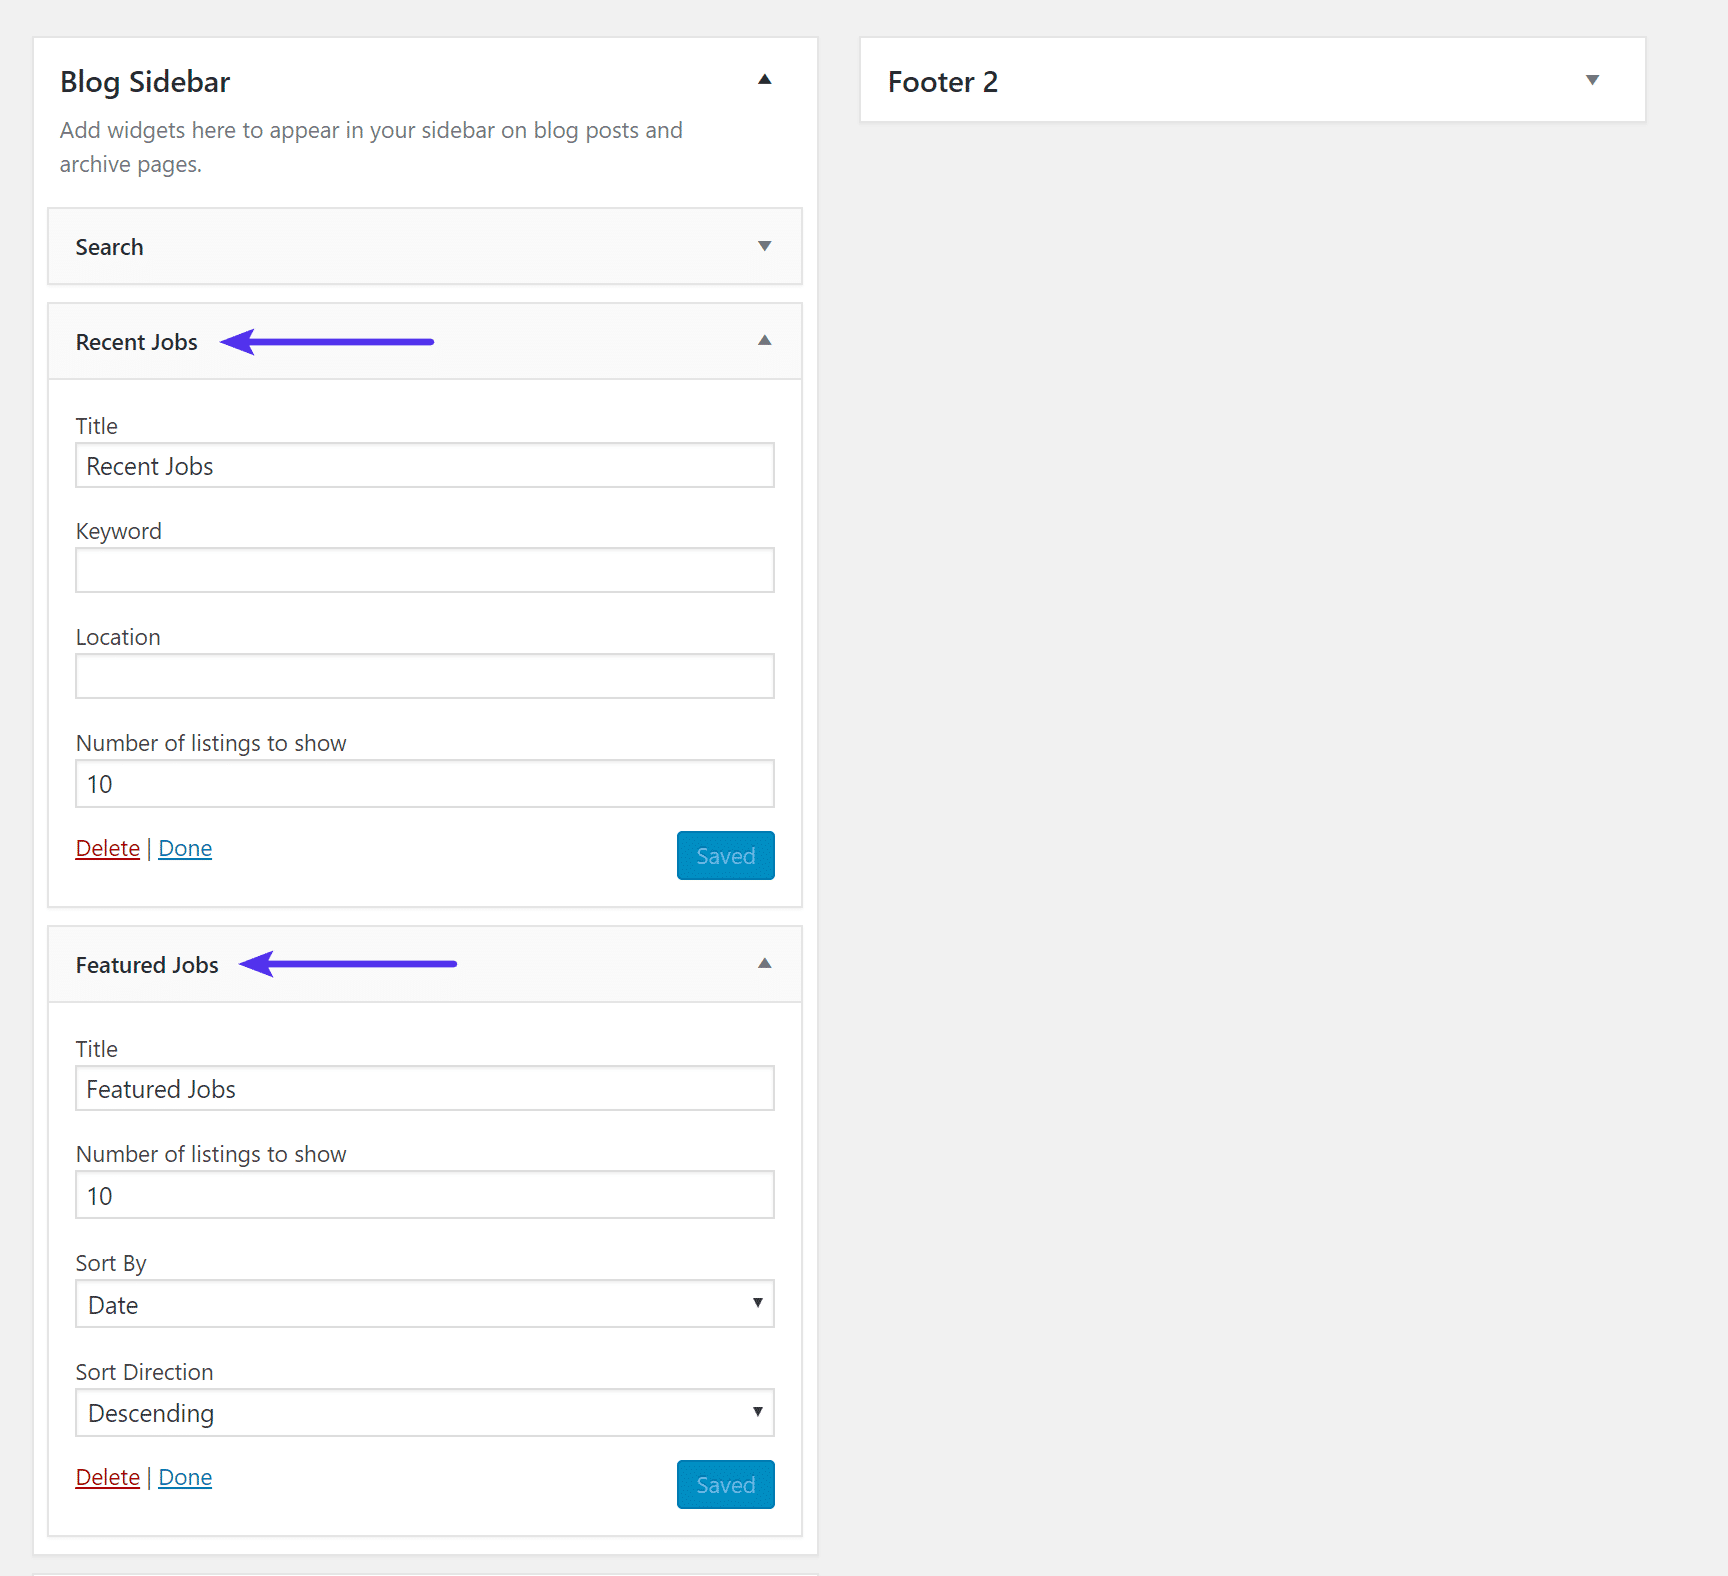Delete the Recent Jobs widget
This screenshot has width=1728, height=1576.
point(107,847)
